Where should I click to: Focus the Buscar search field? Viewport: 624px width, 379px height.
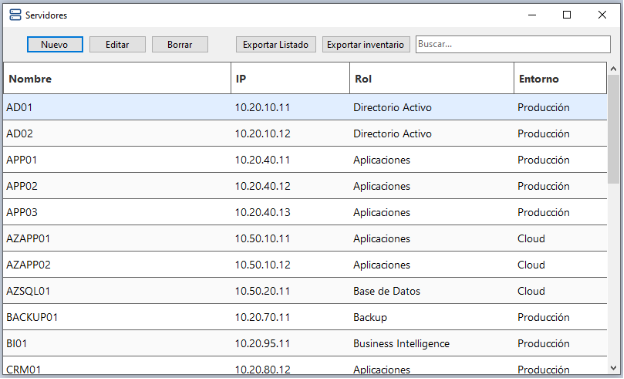coord(513,44)
